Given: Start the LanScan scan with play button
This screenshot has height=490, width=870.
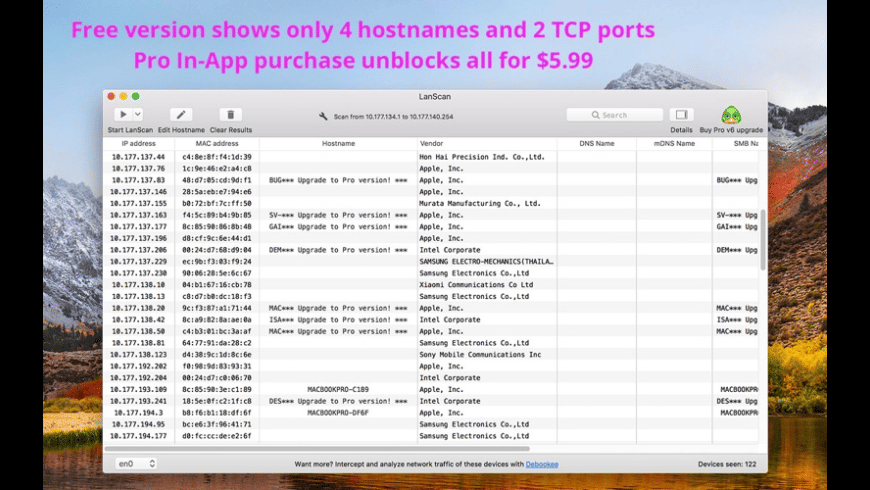Looking at the screenshot, I should click(123, 114).
